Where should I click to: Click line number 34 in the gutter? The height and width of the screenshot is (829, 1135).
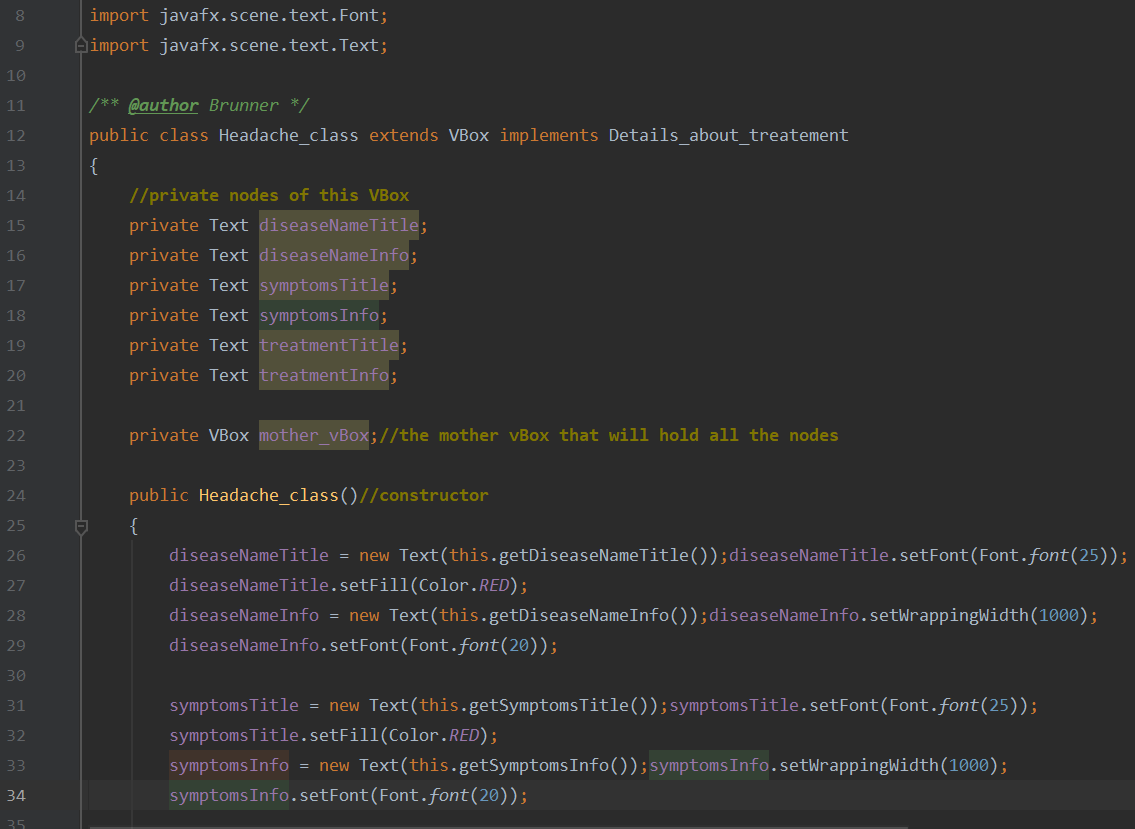click(16, 795)
